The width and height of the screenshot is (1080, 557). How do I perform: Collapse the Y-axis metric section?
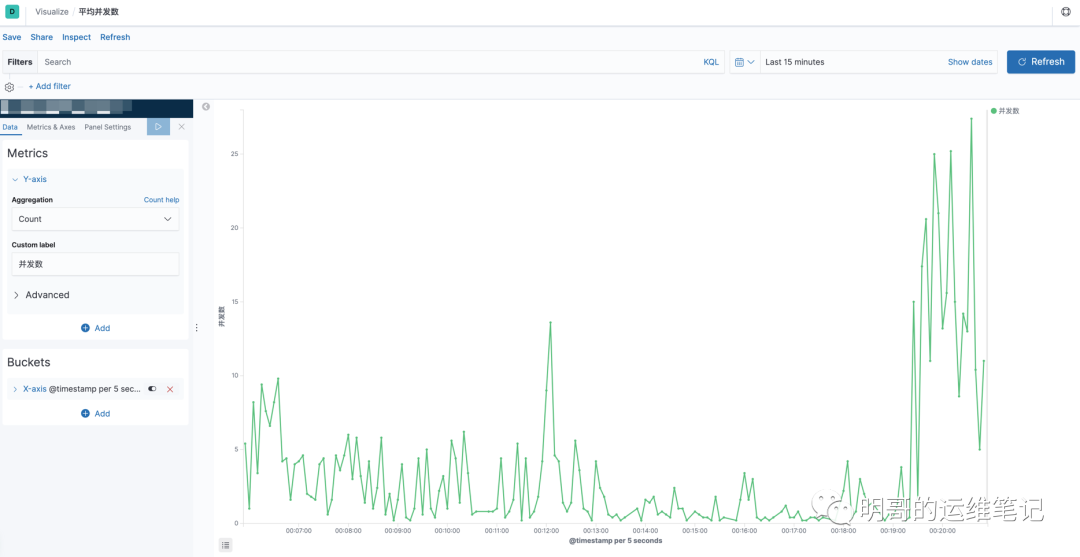click(30, 179)
